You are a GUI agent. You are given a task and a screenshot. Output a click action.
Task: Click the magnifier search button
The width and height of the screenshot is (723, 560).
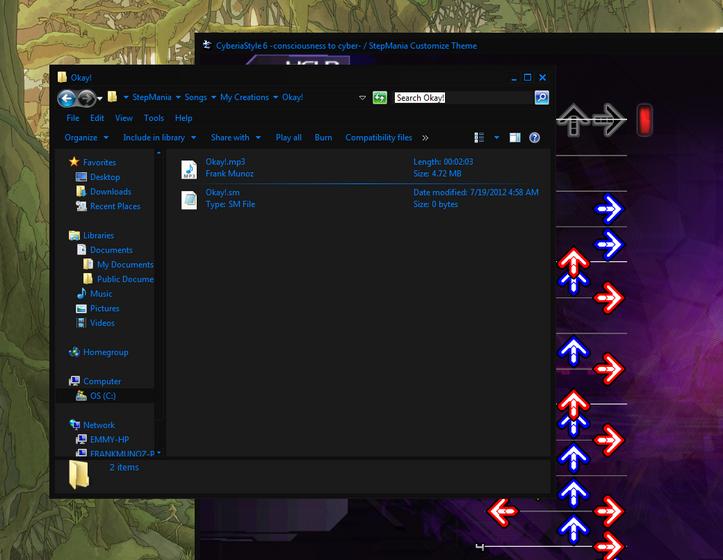[541, 97]
